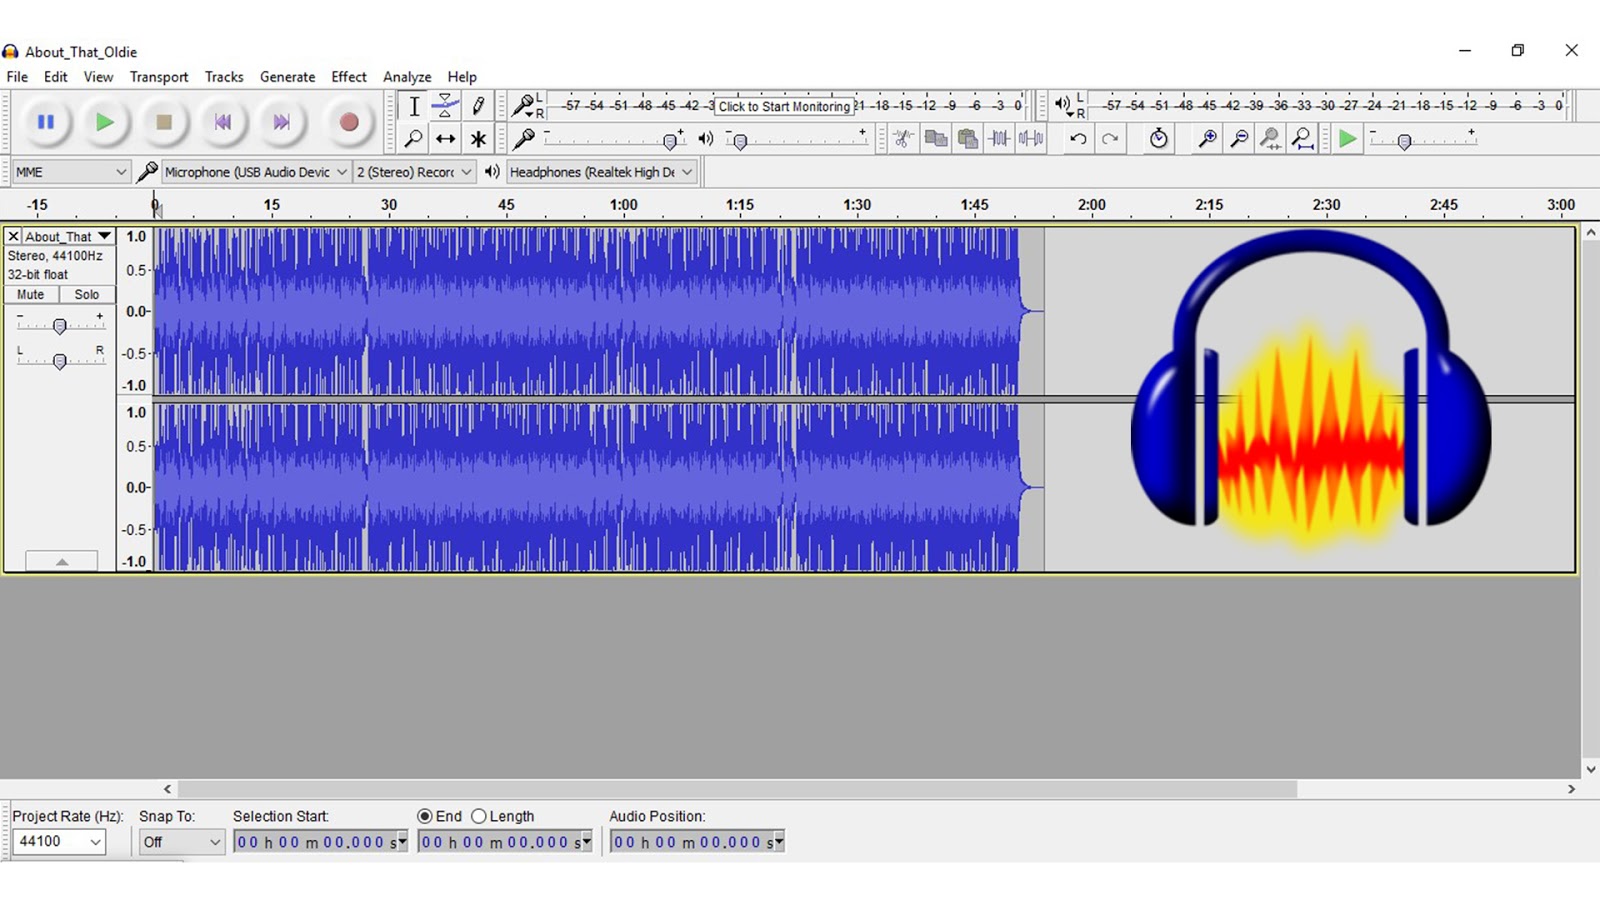
Task: Click the recording meter microphone icon
Action: 524,104
